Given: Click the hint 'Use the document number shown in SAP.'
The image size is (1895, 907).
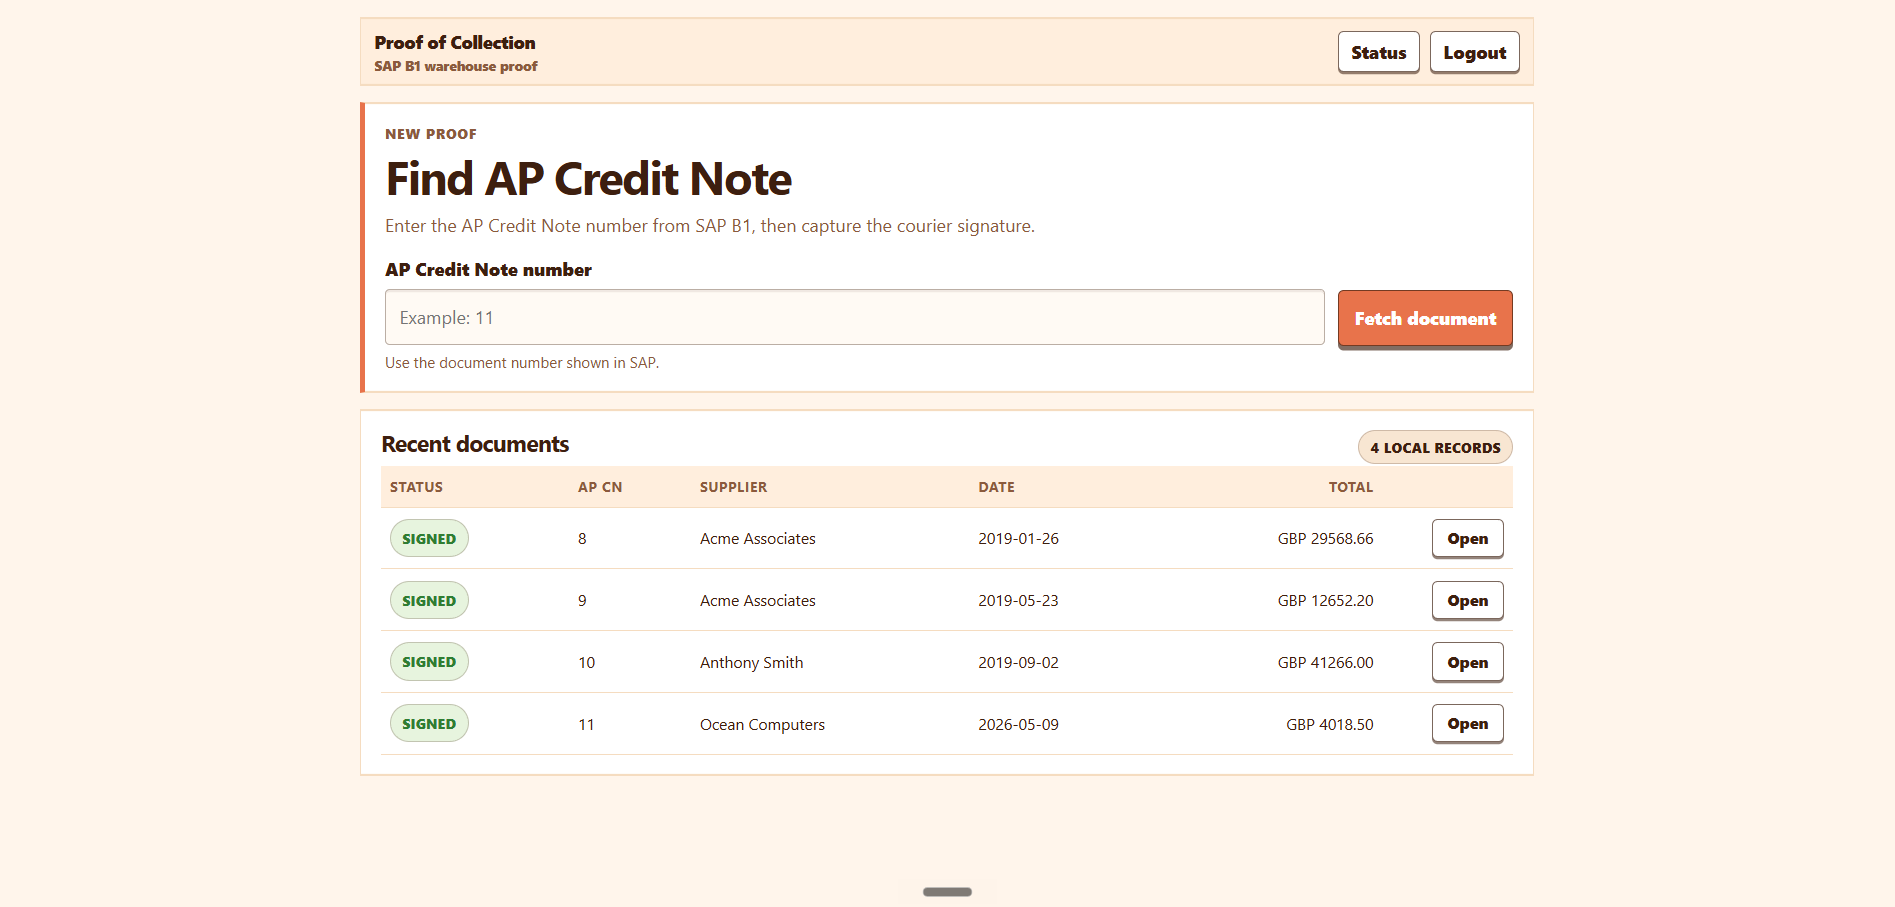Looking at the screenshot, I should [522, 363].
